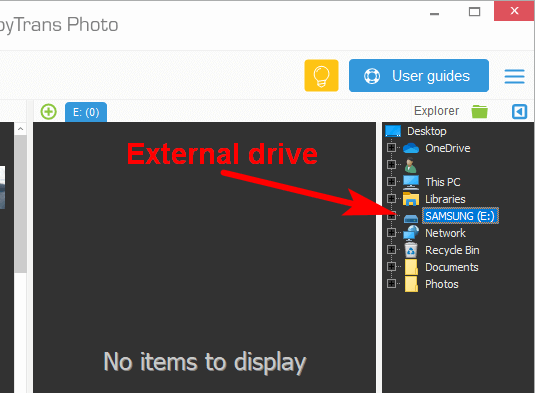Click the Network globe icon
Image resolution: width=535 pixels, height=393 pixels.
411,233
